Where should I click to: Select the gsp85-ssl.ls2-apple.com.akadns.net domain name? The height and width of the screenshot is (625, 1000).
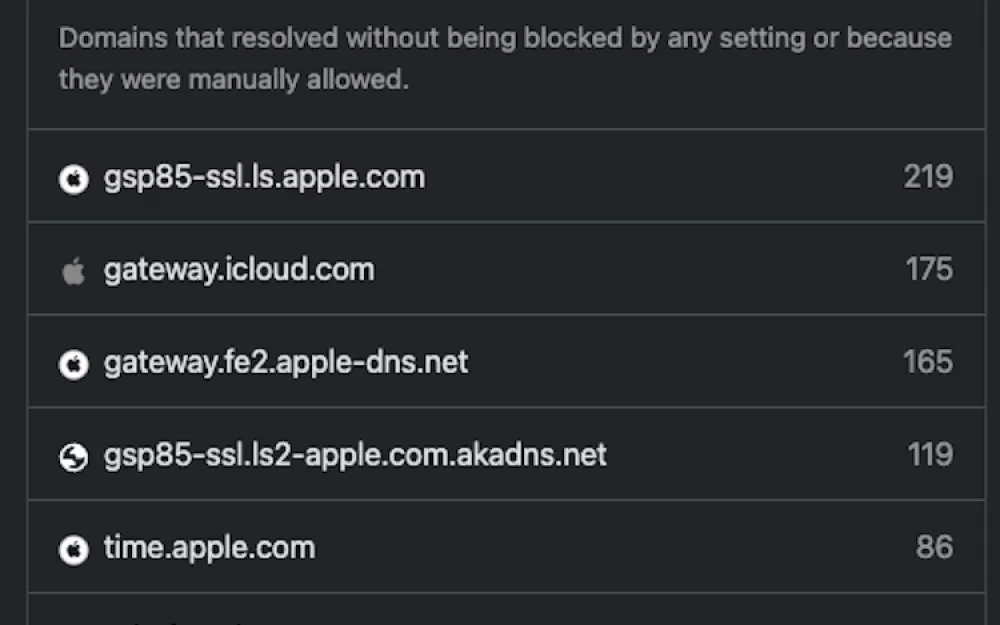coord(355,455)
